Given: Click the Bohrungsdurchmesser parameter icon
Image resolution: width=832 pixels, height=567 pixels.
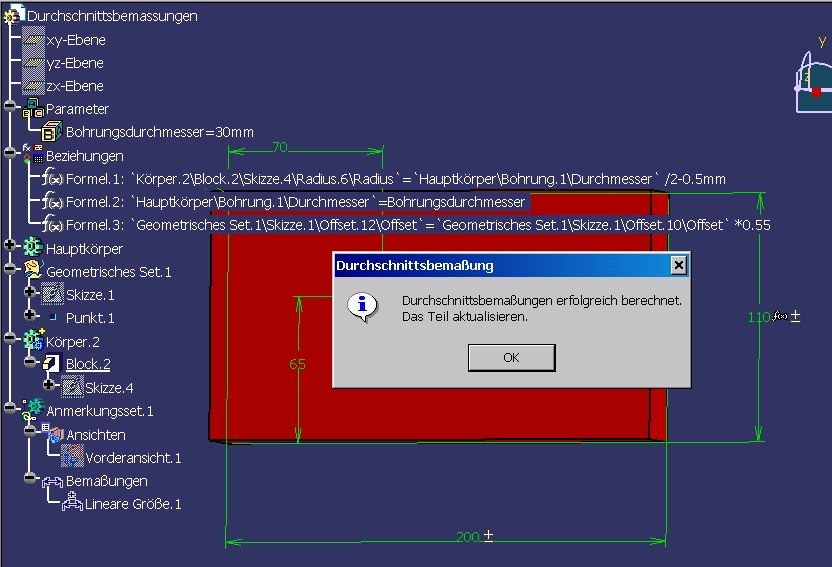Looking at the screenshot, I should pyautogui.click(x=52, y=132).
